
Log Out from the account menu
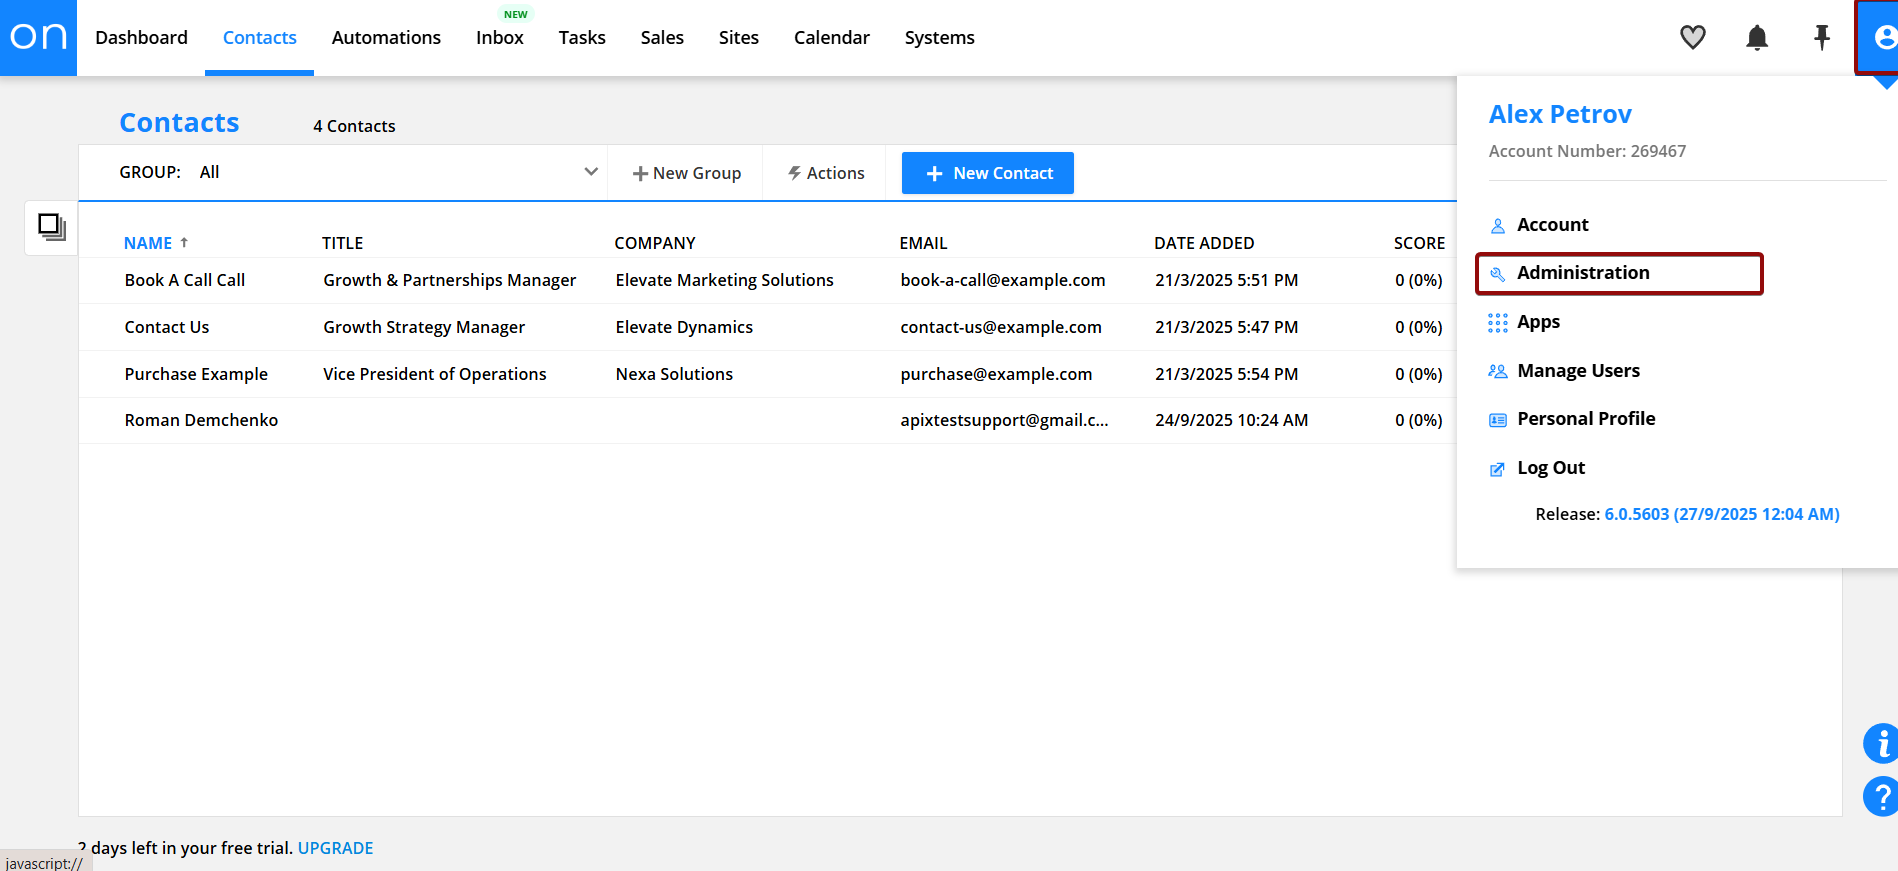(x=1550, y=468)
